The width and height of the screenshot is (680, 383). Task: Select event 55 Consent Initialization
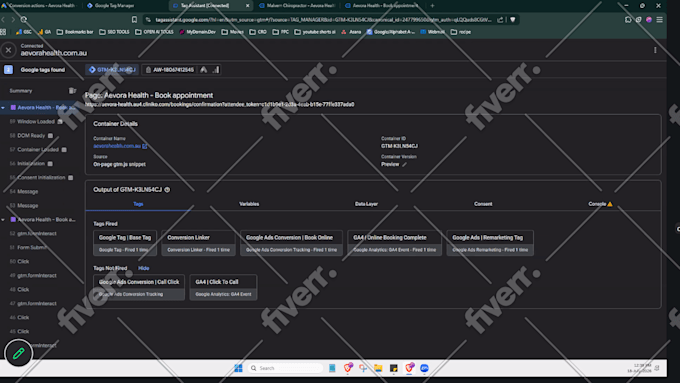(x=41, y=177)
